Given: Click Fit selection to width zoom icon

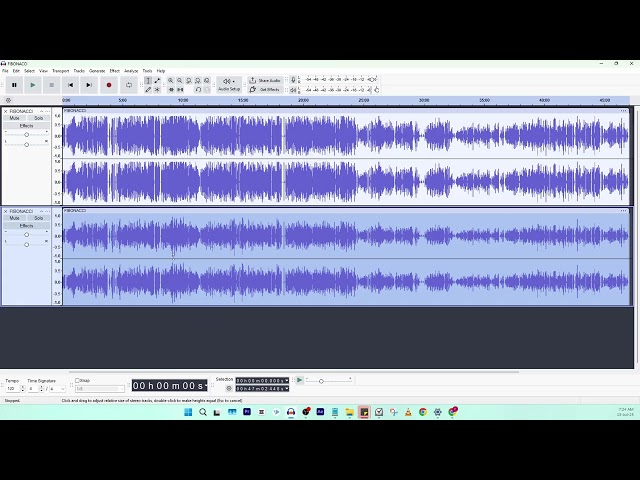Looking at the screenshot, I should pos(189,80).
